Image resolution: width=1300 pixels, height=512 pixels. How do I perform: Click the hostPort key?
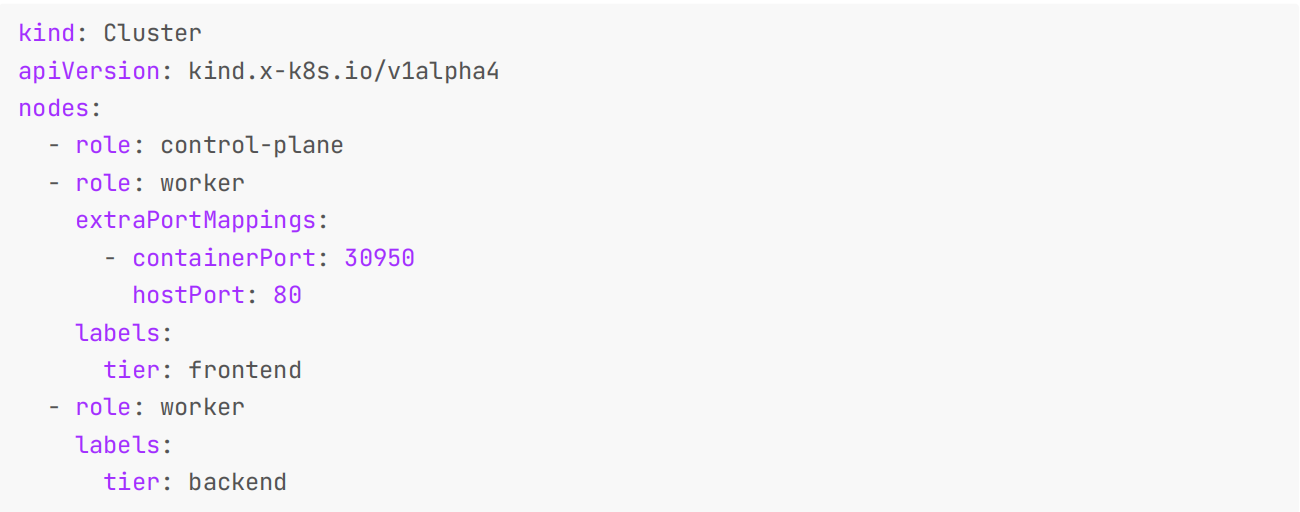[x=188, y=296]
